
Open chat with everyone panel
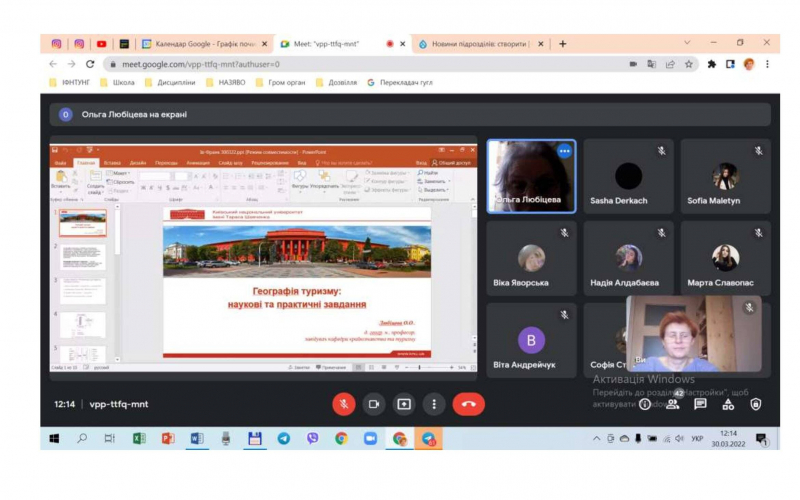[x=701, y=405]
